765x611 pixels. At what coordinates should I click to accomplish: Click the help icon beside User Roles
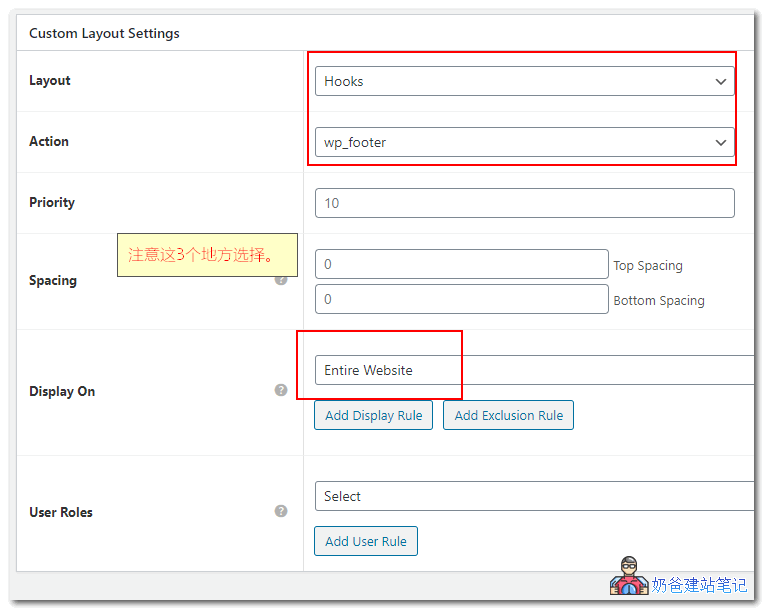tap(281, 511)
